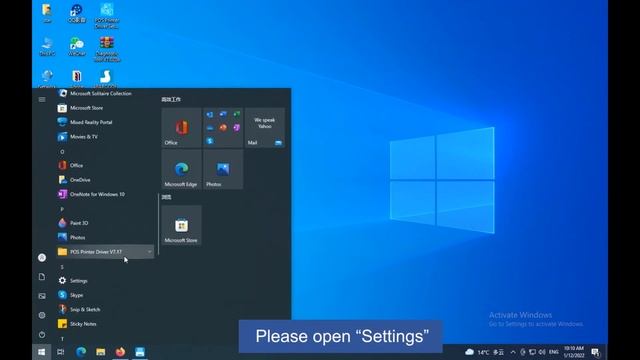Select the WinRAR archive desktop icon
This screenshot has height=360, width=640.
click(107, 49)
